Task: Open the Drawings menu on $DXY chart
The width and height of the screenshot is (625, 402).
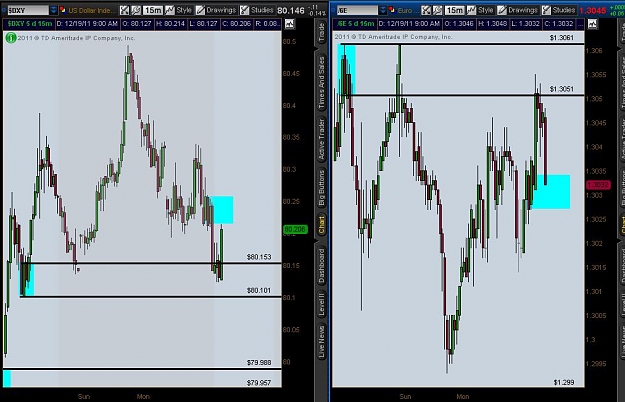Action: 215,10
